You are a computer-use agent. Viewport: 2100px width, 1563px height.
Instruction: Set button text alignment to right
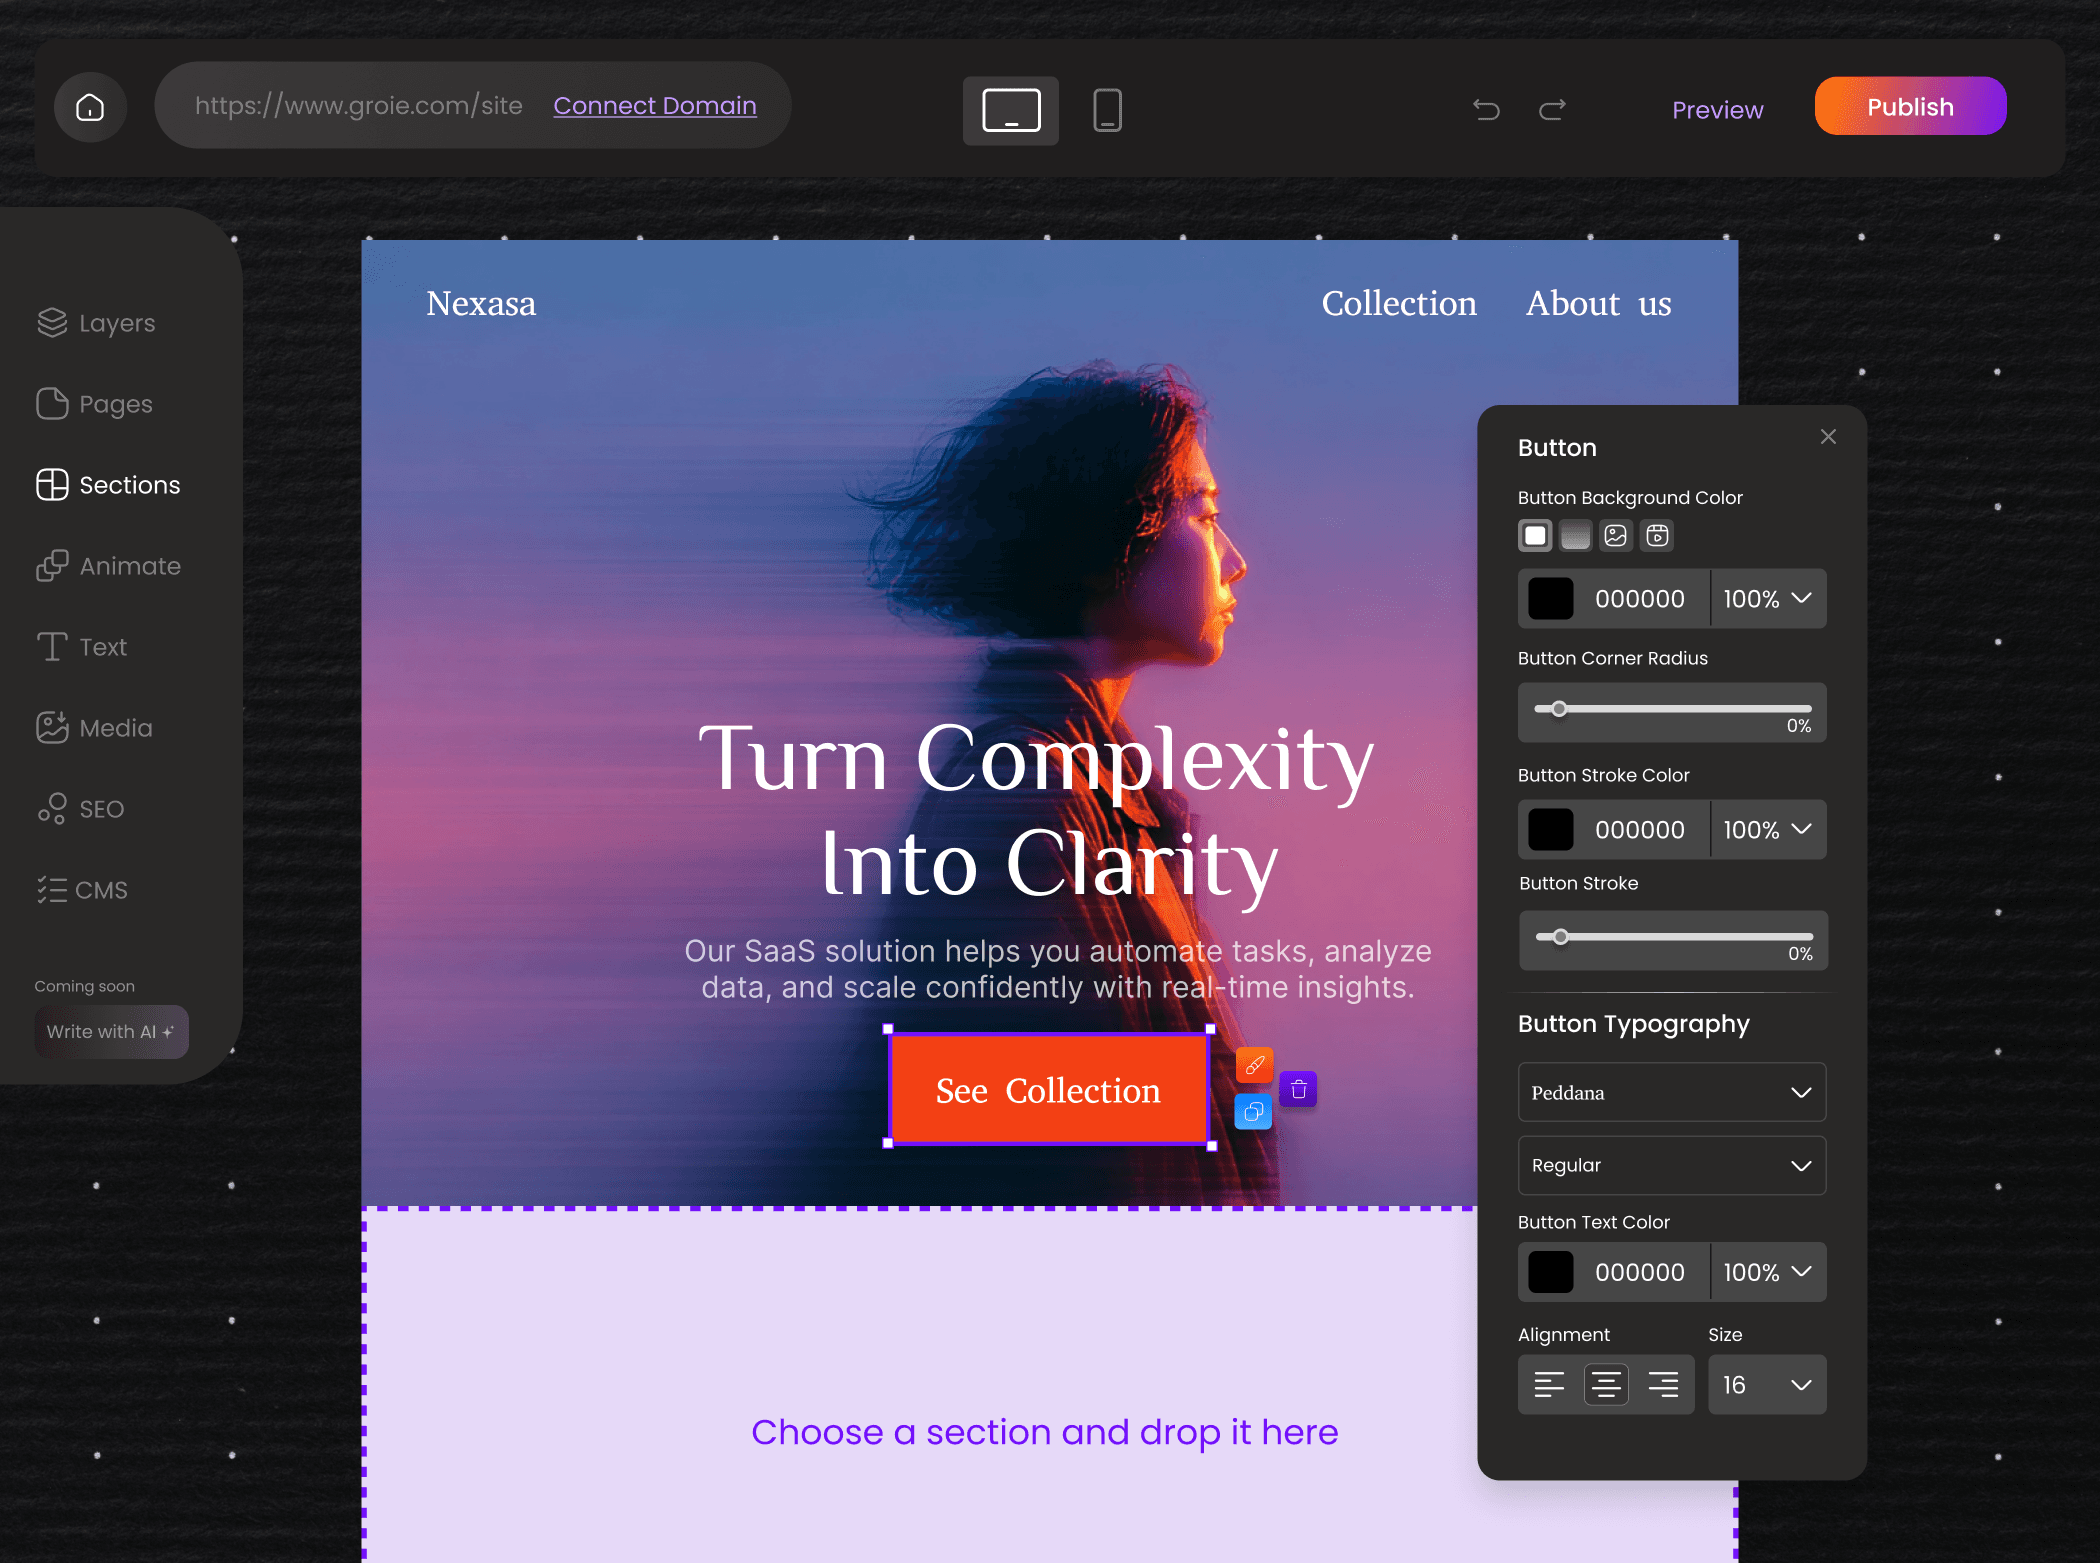click(x=1664, y=1384)
